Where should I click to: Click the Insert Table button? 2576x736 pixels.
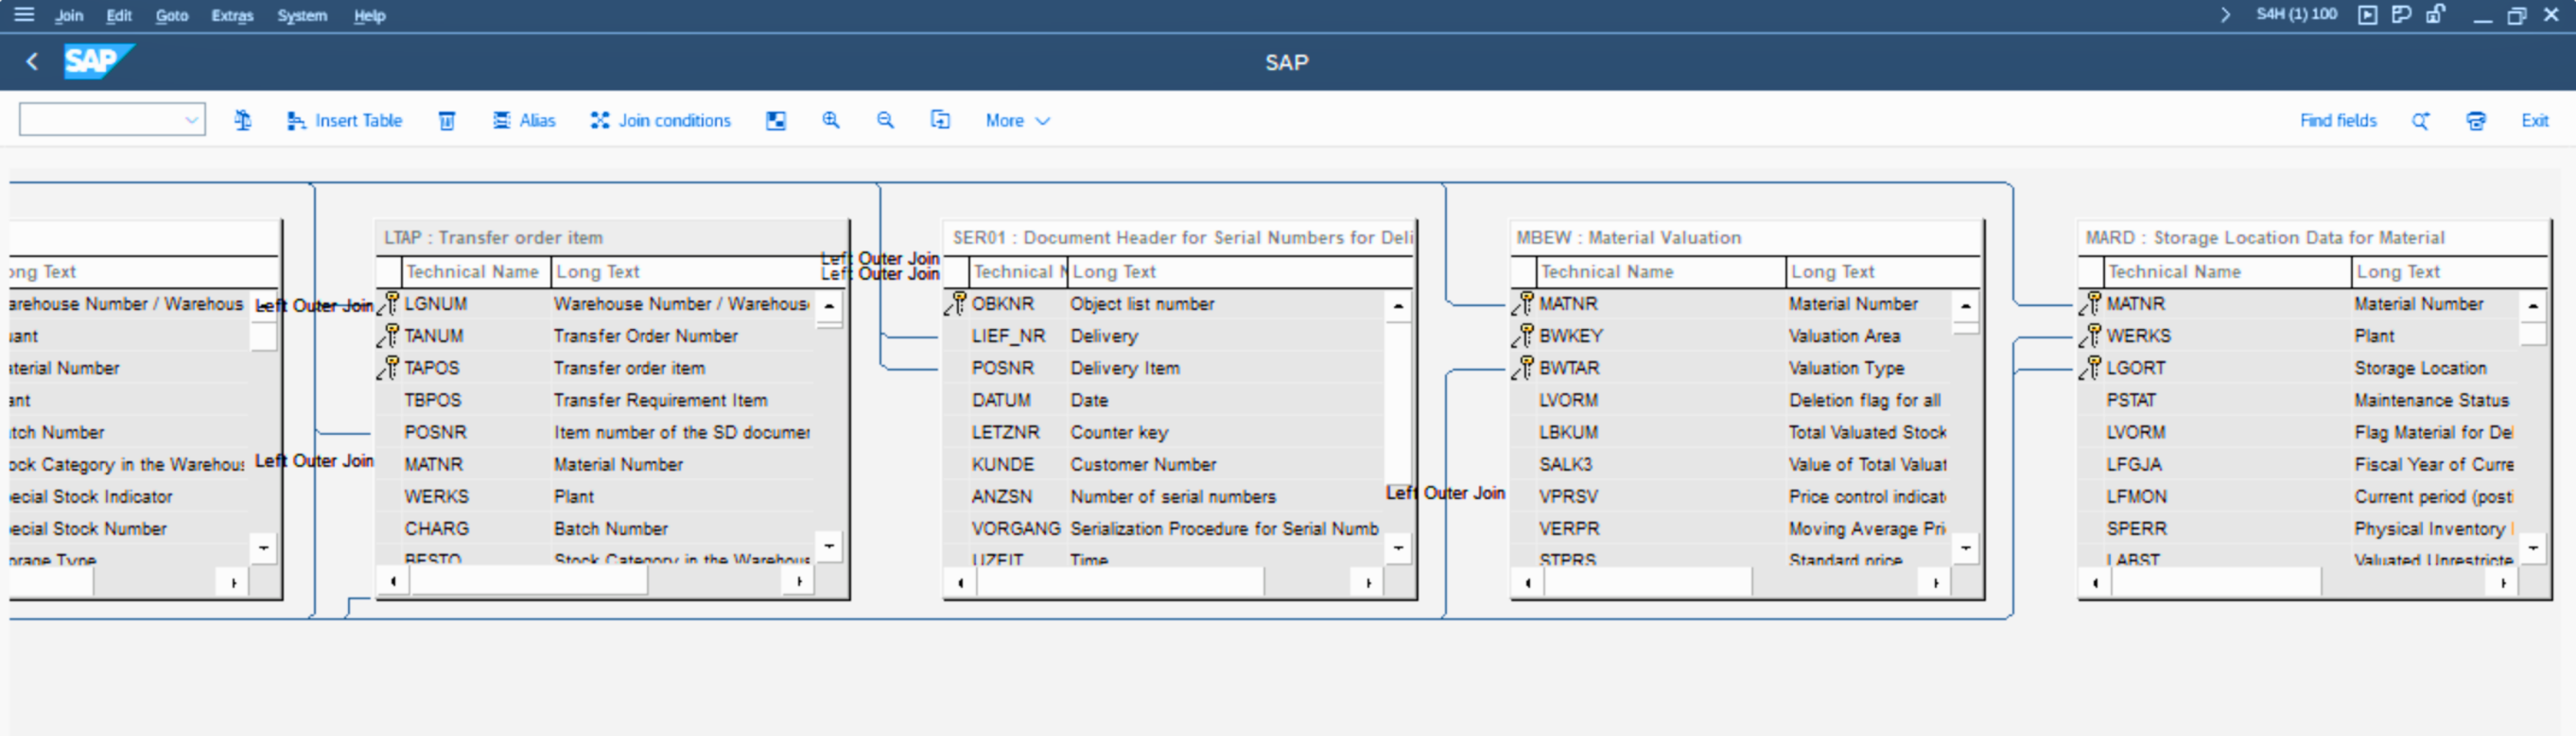click(x=345, y=120)
